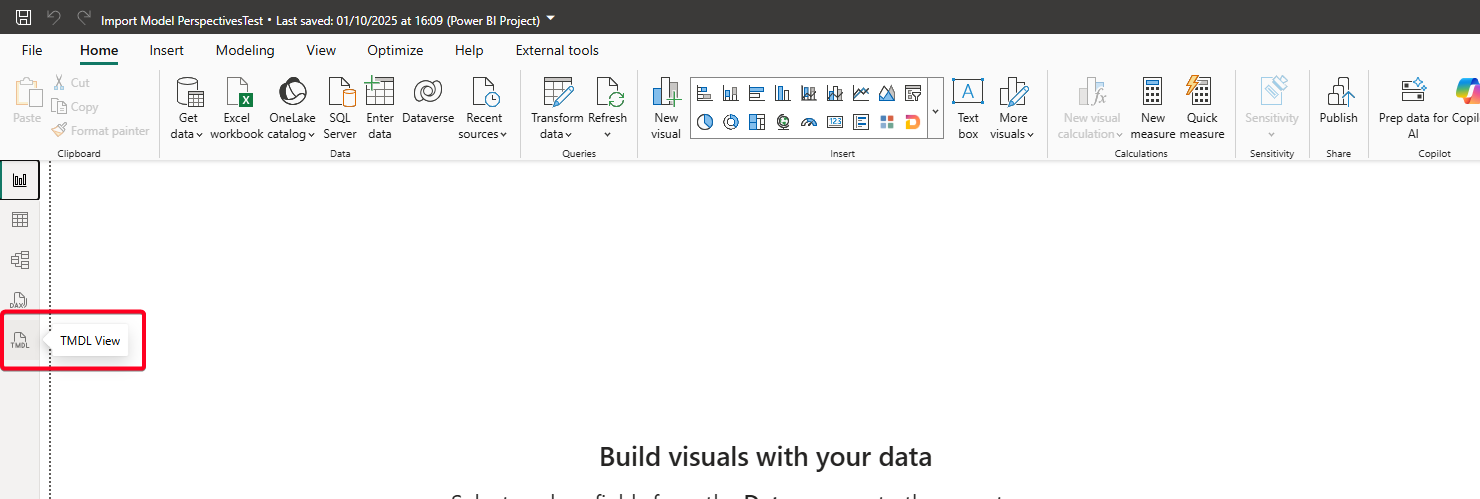Click Prep data for AI button
The image size is (1480, 499).
coord(1413,108)
